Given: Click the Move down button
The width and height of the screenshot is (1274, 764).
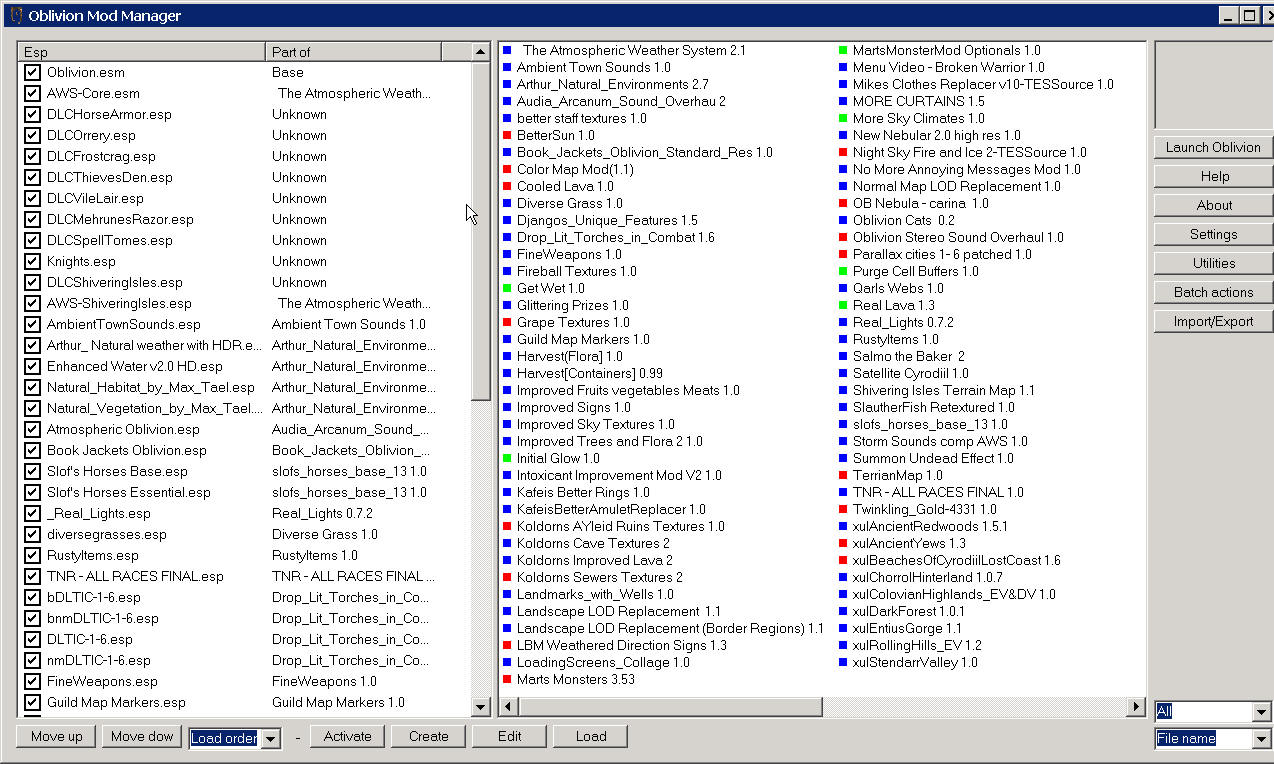Looking at the screenshot, I should tap(142, 736).
